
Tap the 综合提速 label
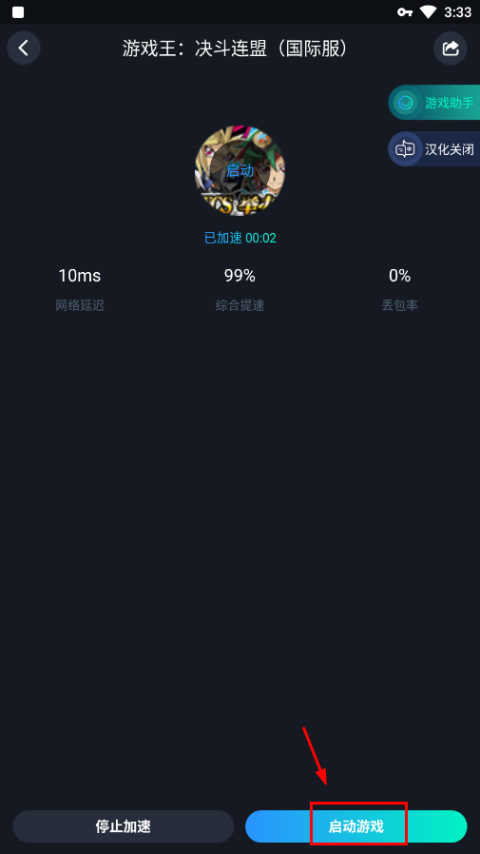point(240,306)
